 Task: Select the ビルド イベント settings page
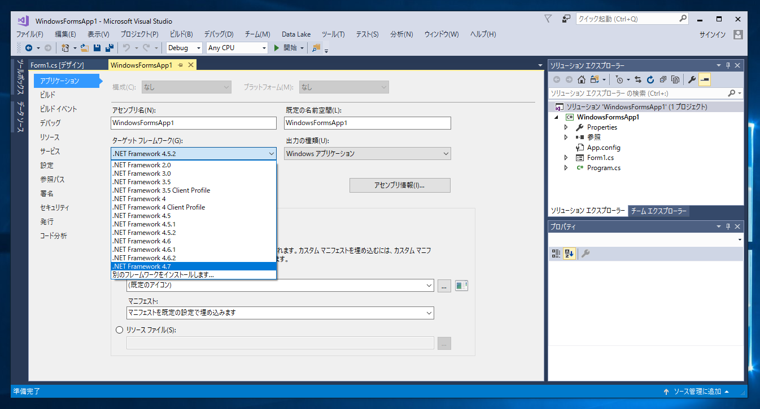pyautogui.click(x=58, y=109)
